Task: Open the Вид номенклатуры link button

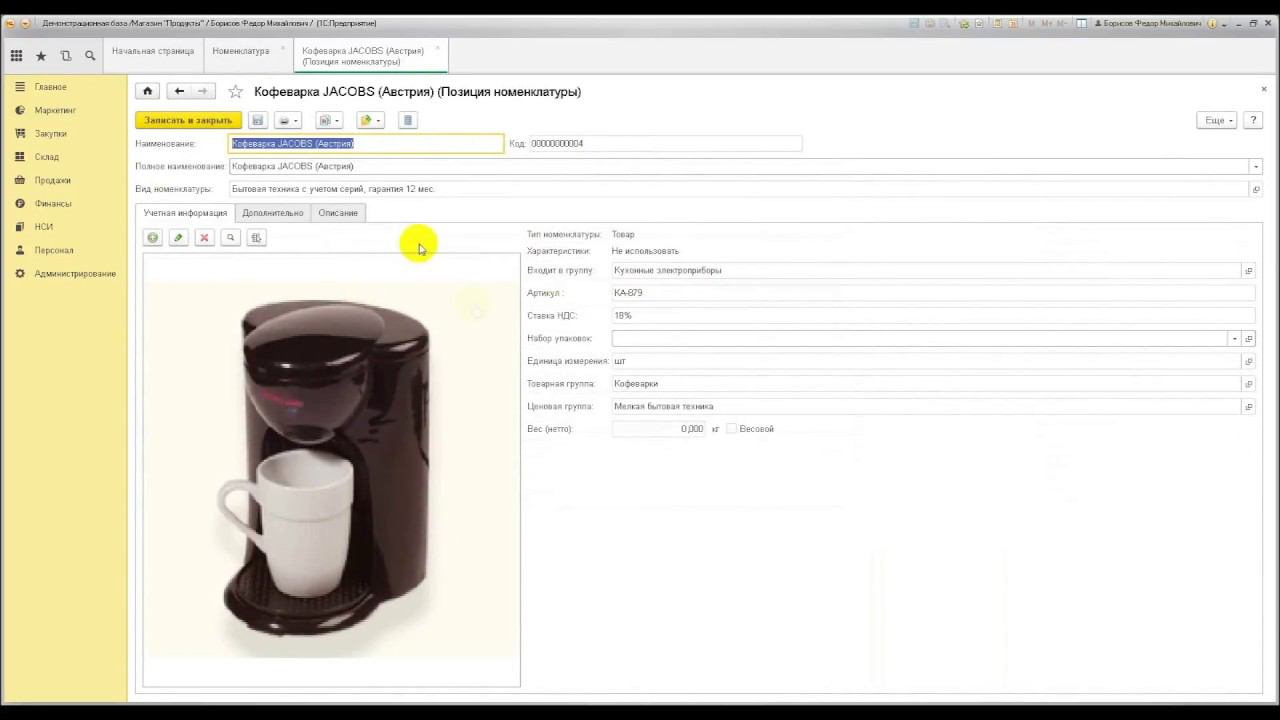Action: pyautogui.click(x=1256, y=189)
